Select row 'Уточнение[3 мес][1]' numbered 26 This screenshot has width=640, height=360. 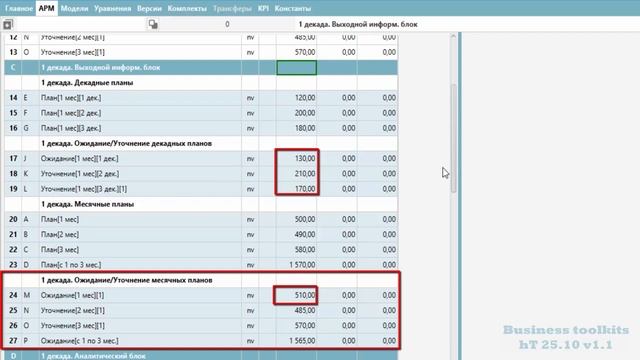[201, 326]
